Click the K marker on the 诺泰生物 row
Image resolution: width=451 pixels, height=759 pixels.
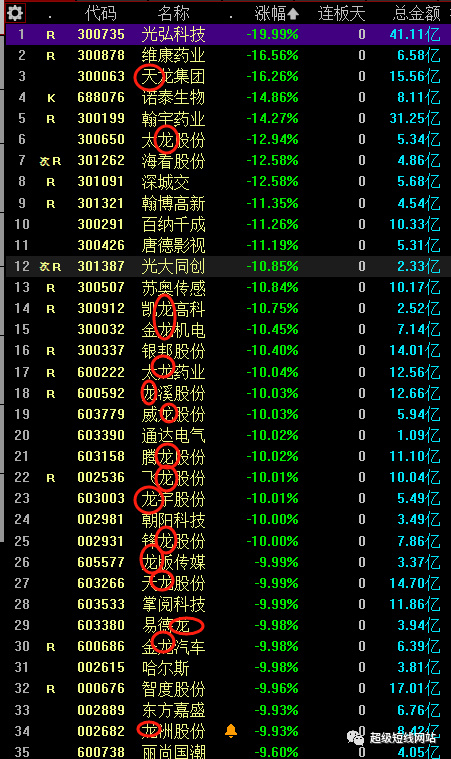coord(51,98)
